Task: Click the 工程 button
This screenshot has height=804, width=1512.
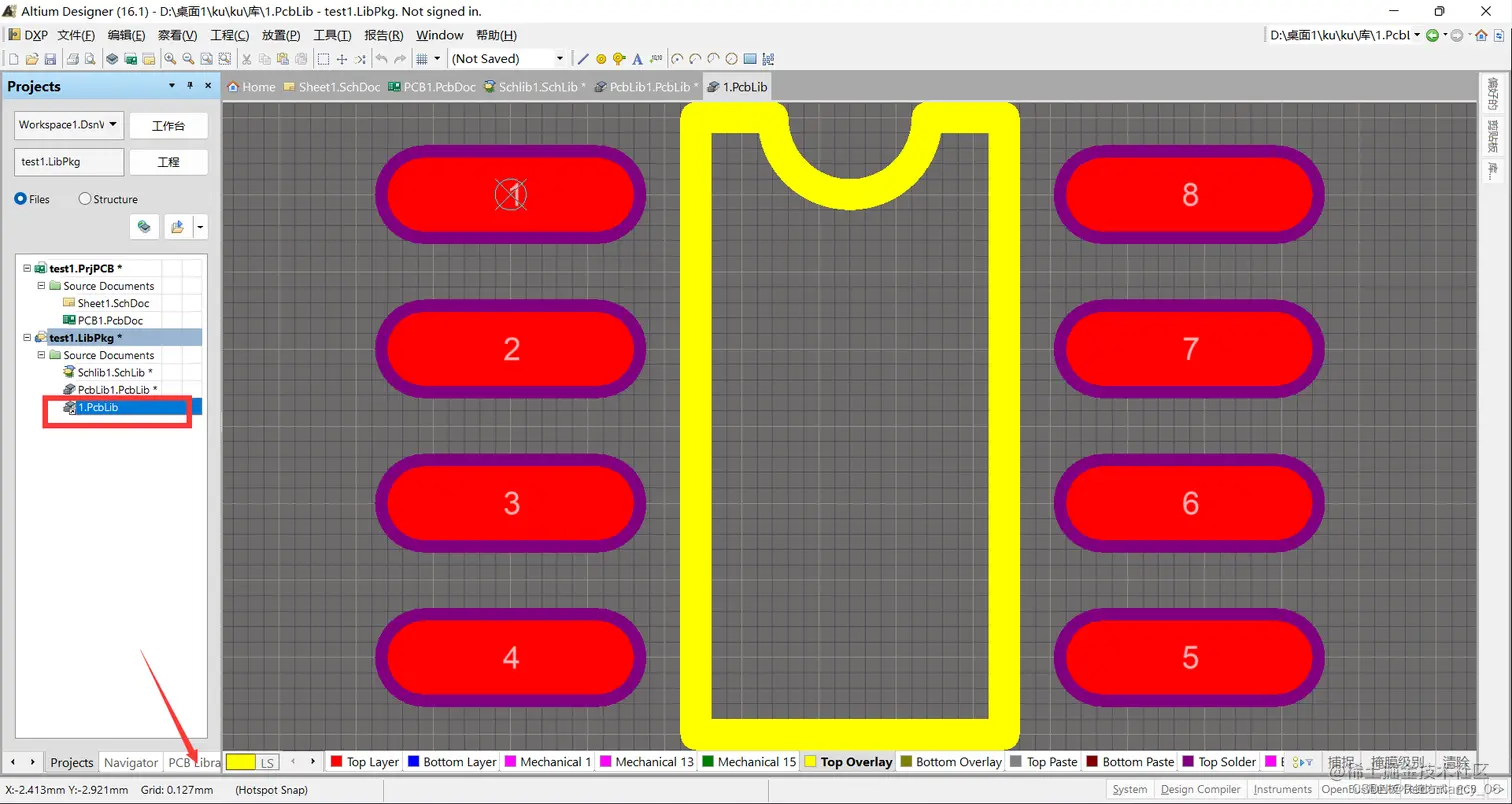Action: [x=168, y=162]
